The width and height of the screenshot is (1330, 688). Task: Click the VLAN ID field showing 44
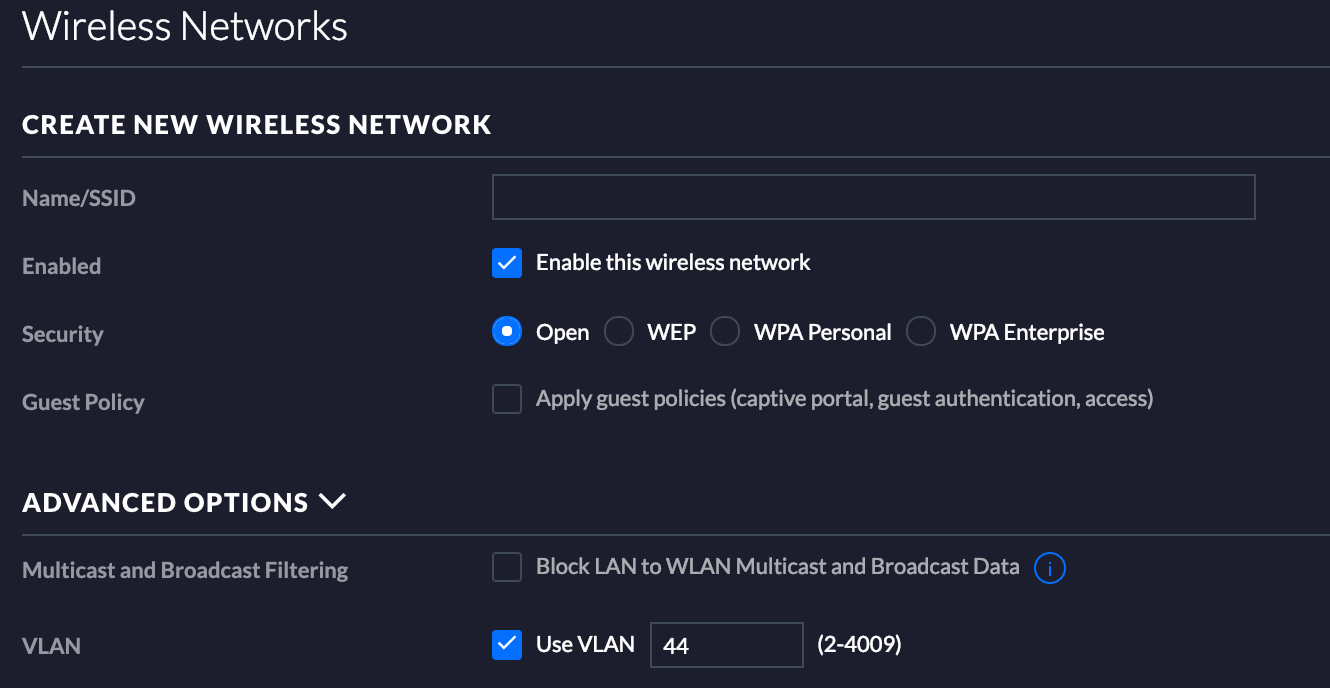(x=726, y=645)
